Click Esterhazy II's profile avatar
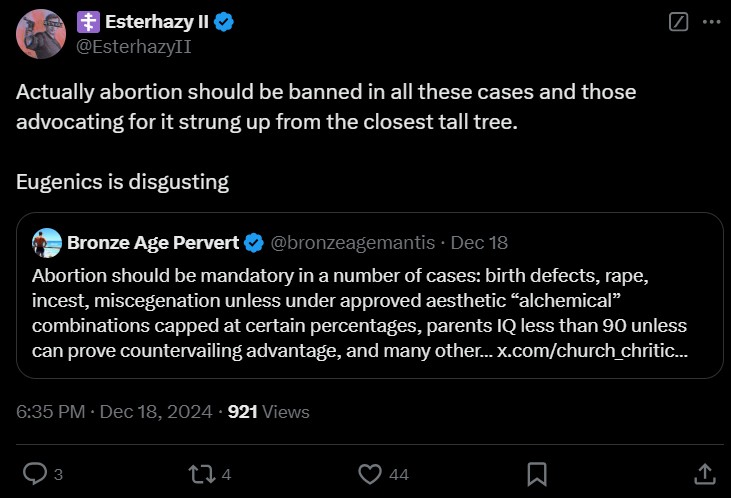Image resolution: width=731 pixels, height=498 pixels. 41,33
